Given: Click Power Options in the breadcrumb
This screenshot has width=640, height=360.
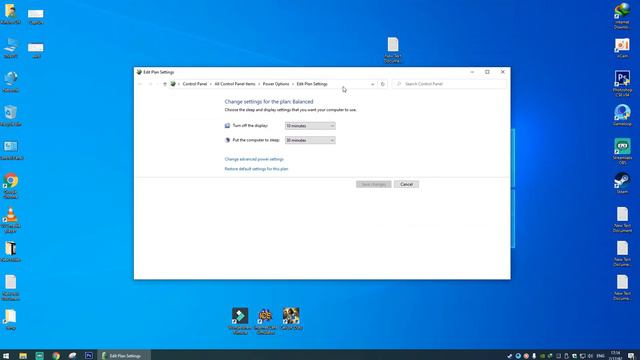Looking at the screenshot, I should 276,84.
